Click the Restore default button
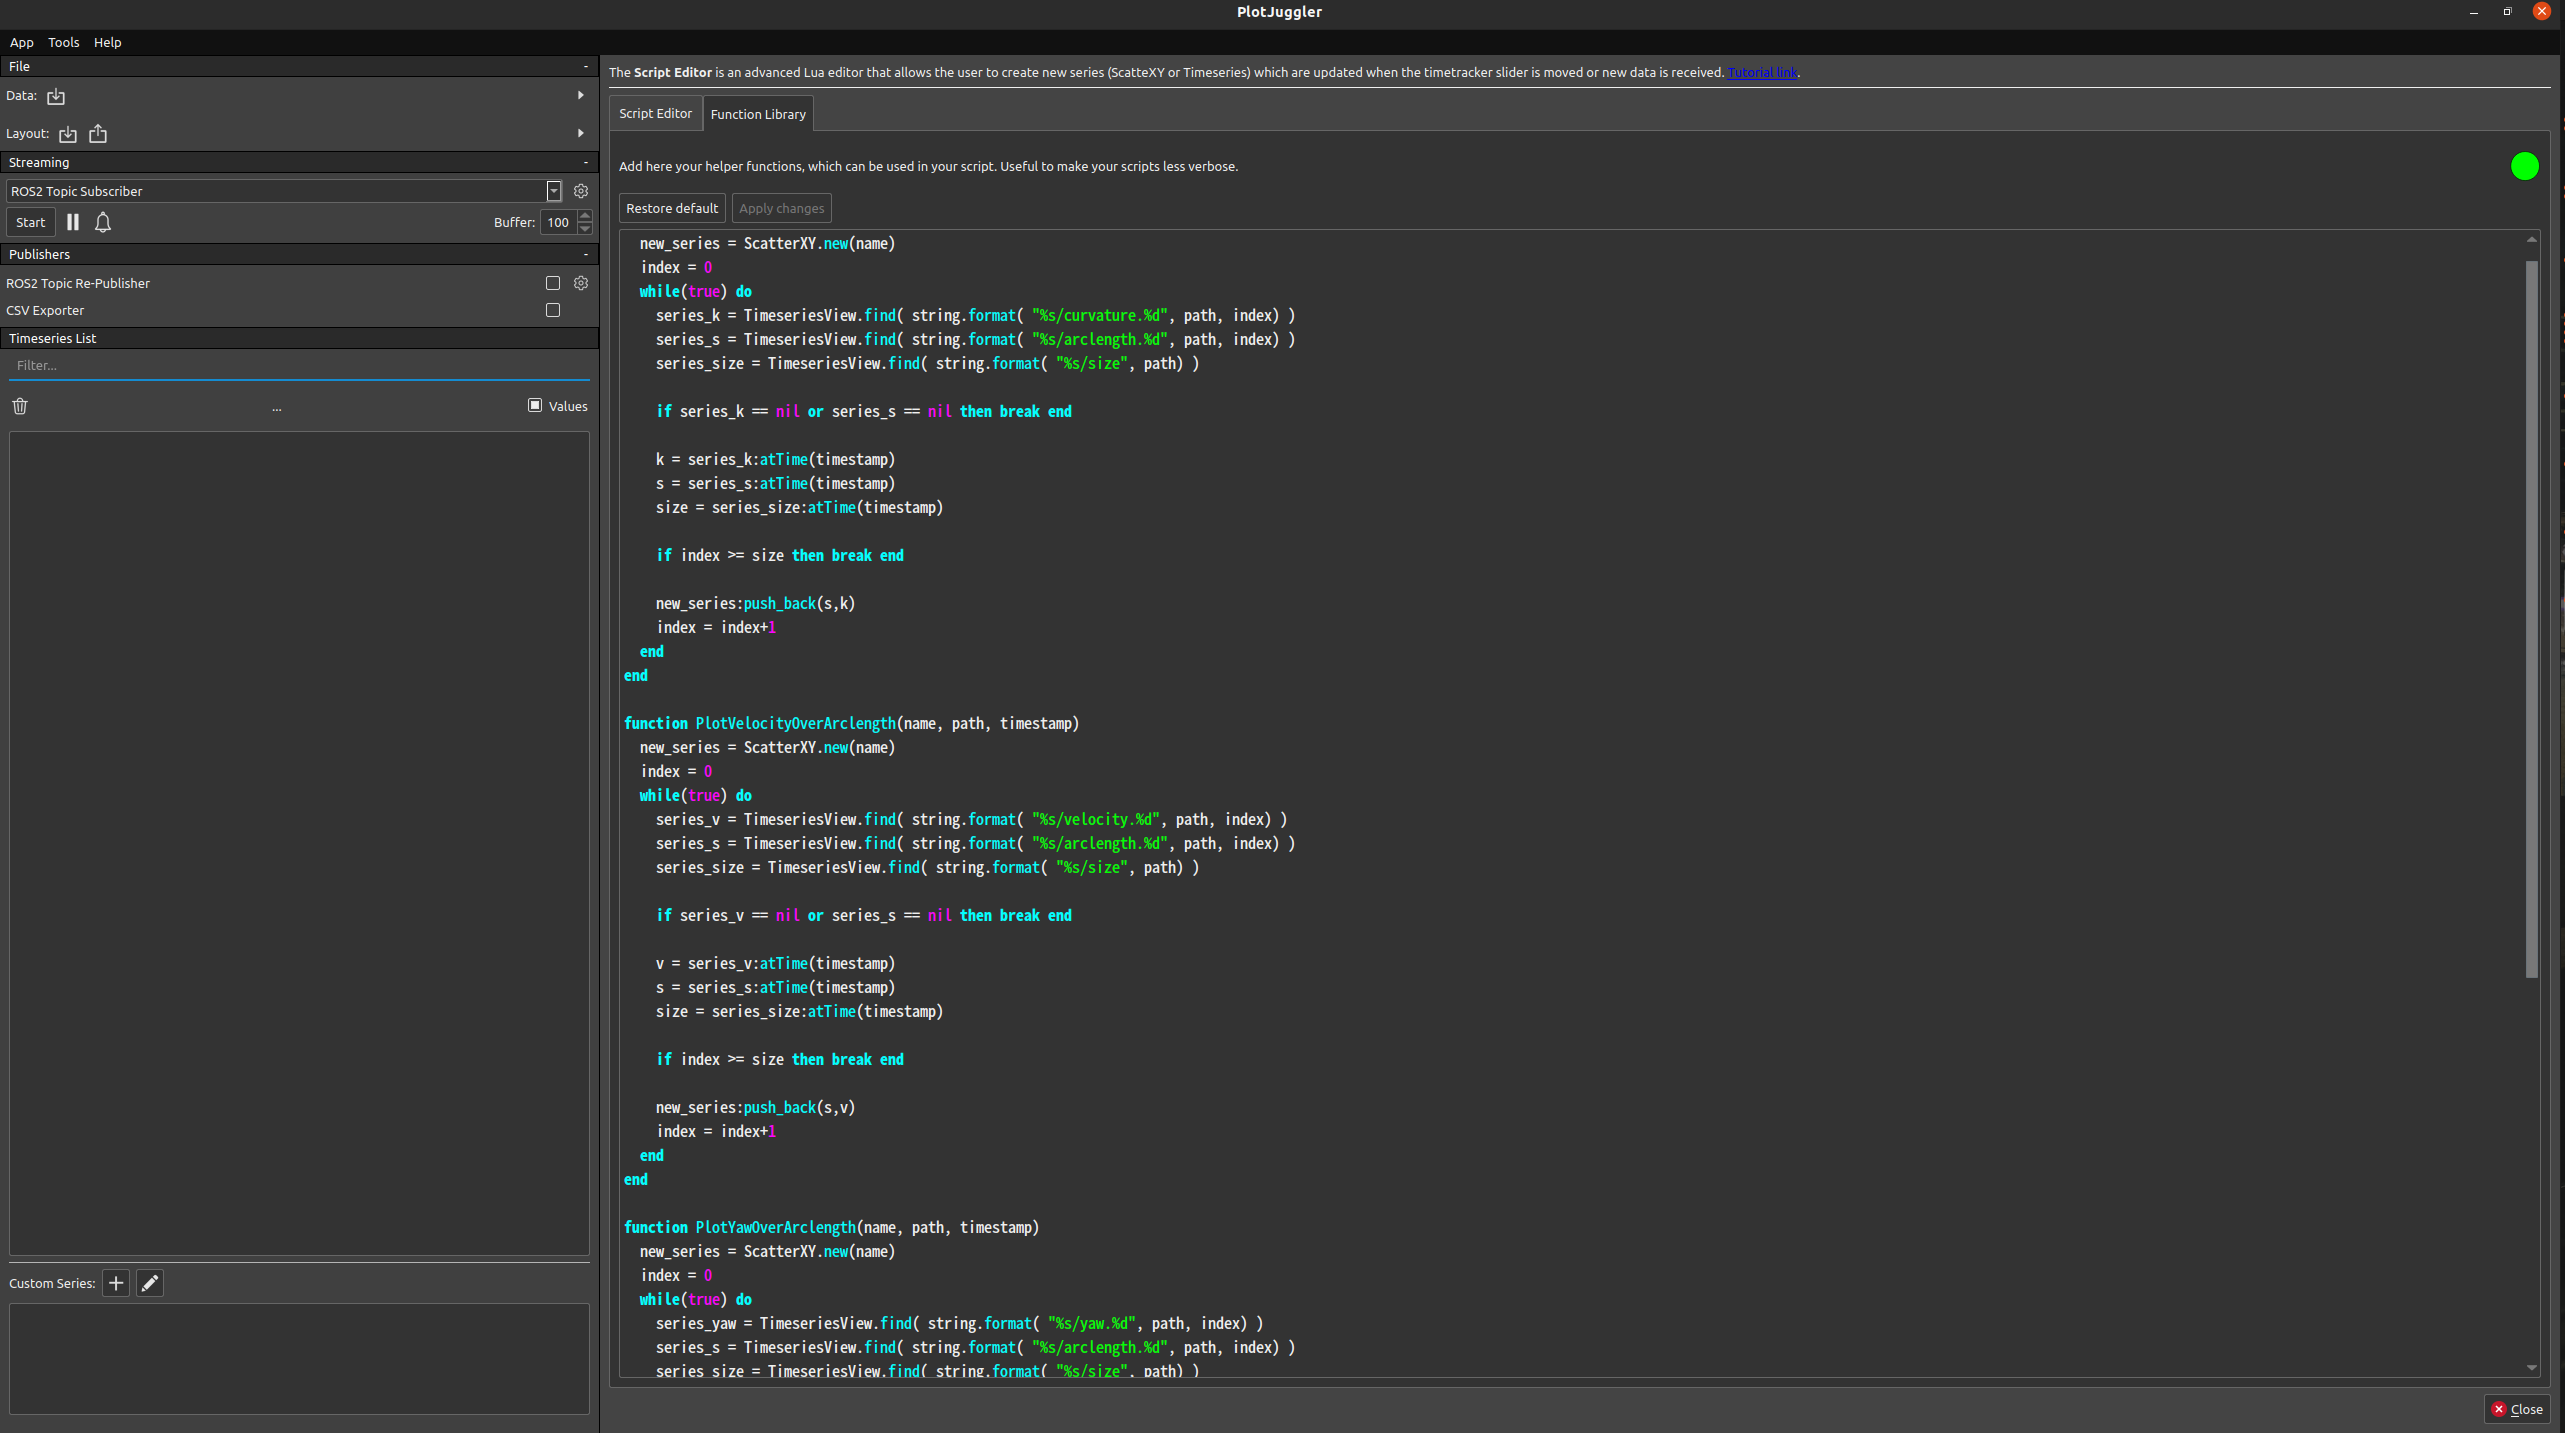 click(x=672, y=208)
